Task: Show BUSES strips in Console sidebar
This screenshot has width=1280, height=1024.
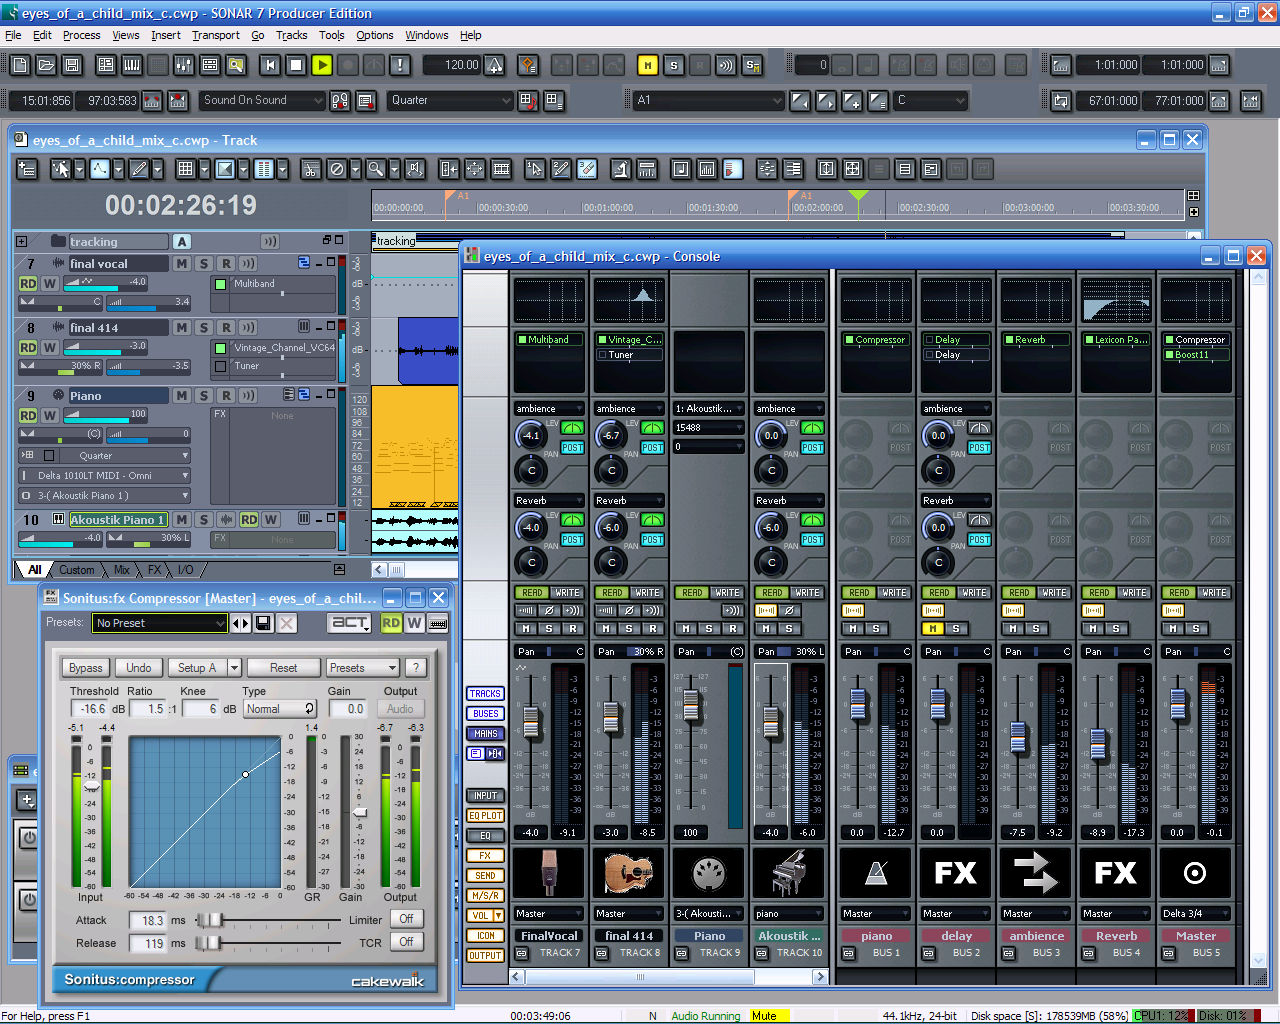Action: [485, 714]
